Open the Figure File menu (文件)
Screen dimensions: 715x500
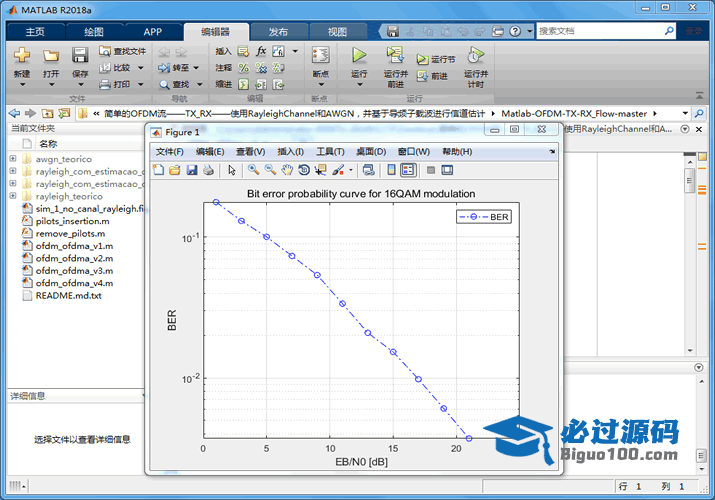pos(169,152)
